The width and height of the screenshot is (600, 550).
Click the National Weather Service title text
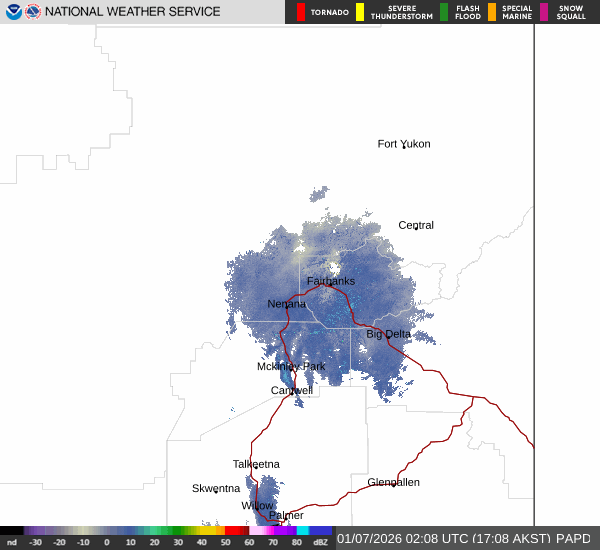click(134, 12)
